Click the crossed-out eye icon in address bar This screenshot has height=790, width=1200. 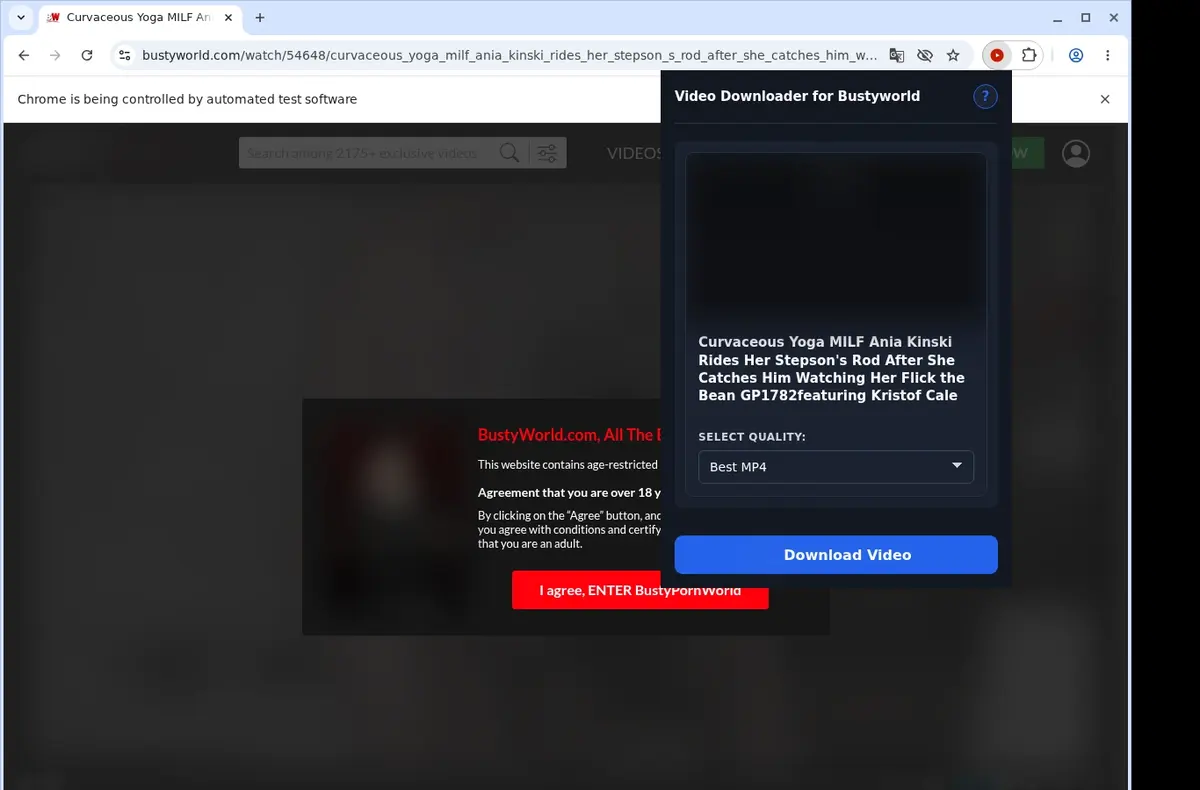(925, 56)
